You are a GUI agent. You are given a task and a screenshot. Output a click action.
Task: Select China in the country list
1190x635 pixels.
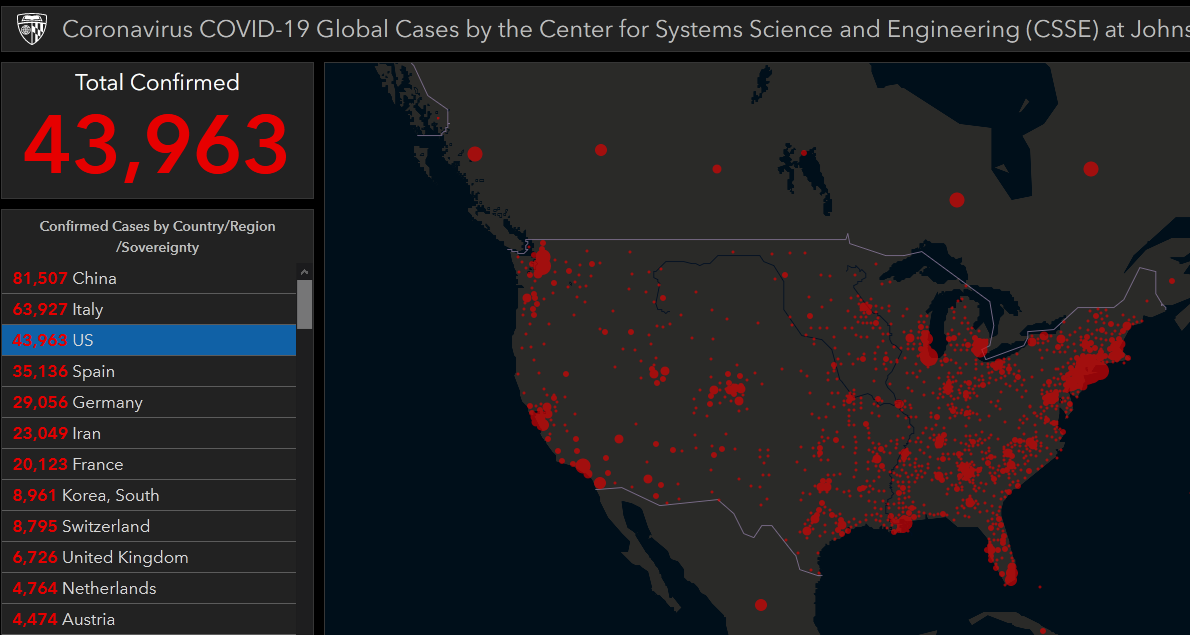click(149, 278)
